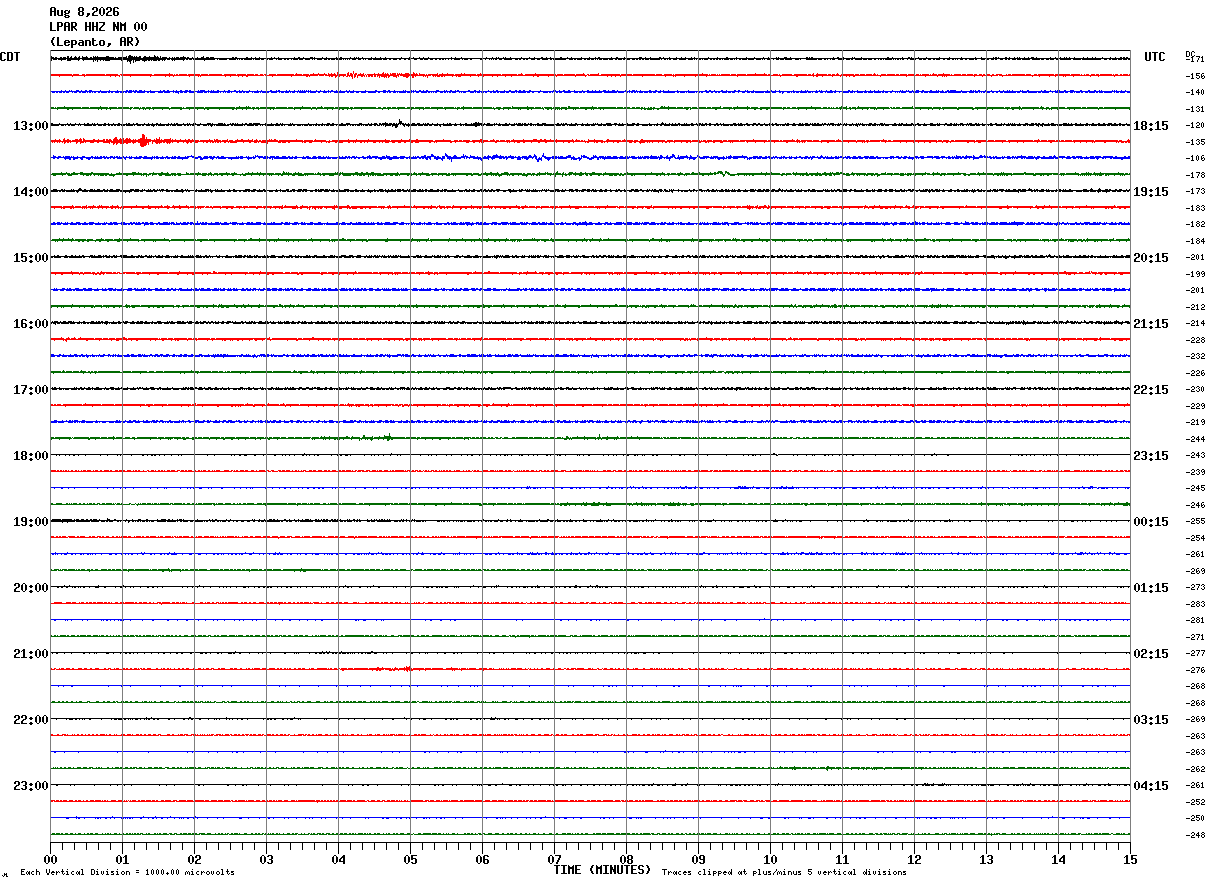This screenshot has height=886, width=1210.
Task: Click the '(Lepanto, AR)' location label
Action: (95, 42)
